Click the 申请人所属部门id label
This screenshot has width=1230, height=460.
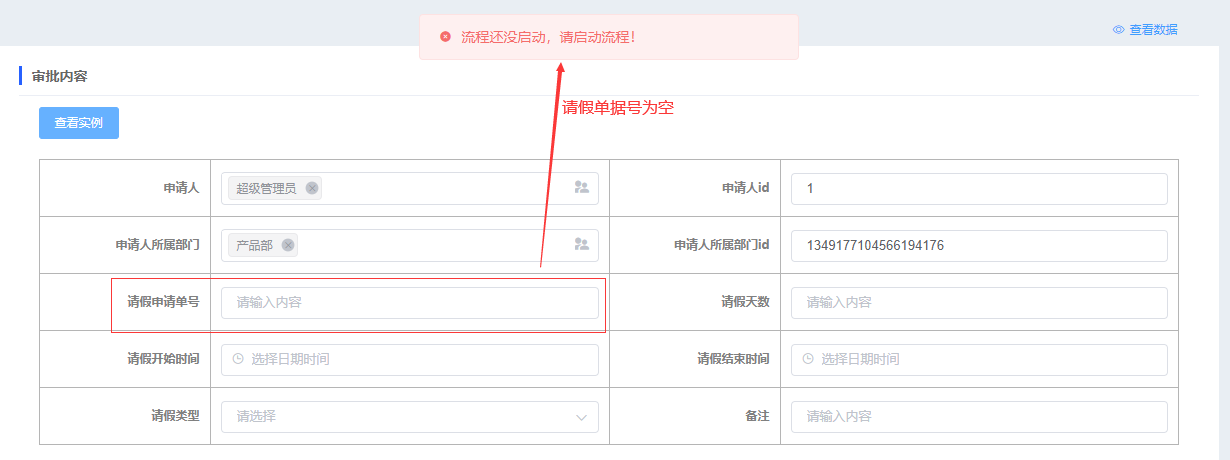coord(721,244)
